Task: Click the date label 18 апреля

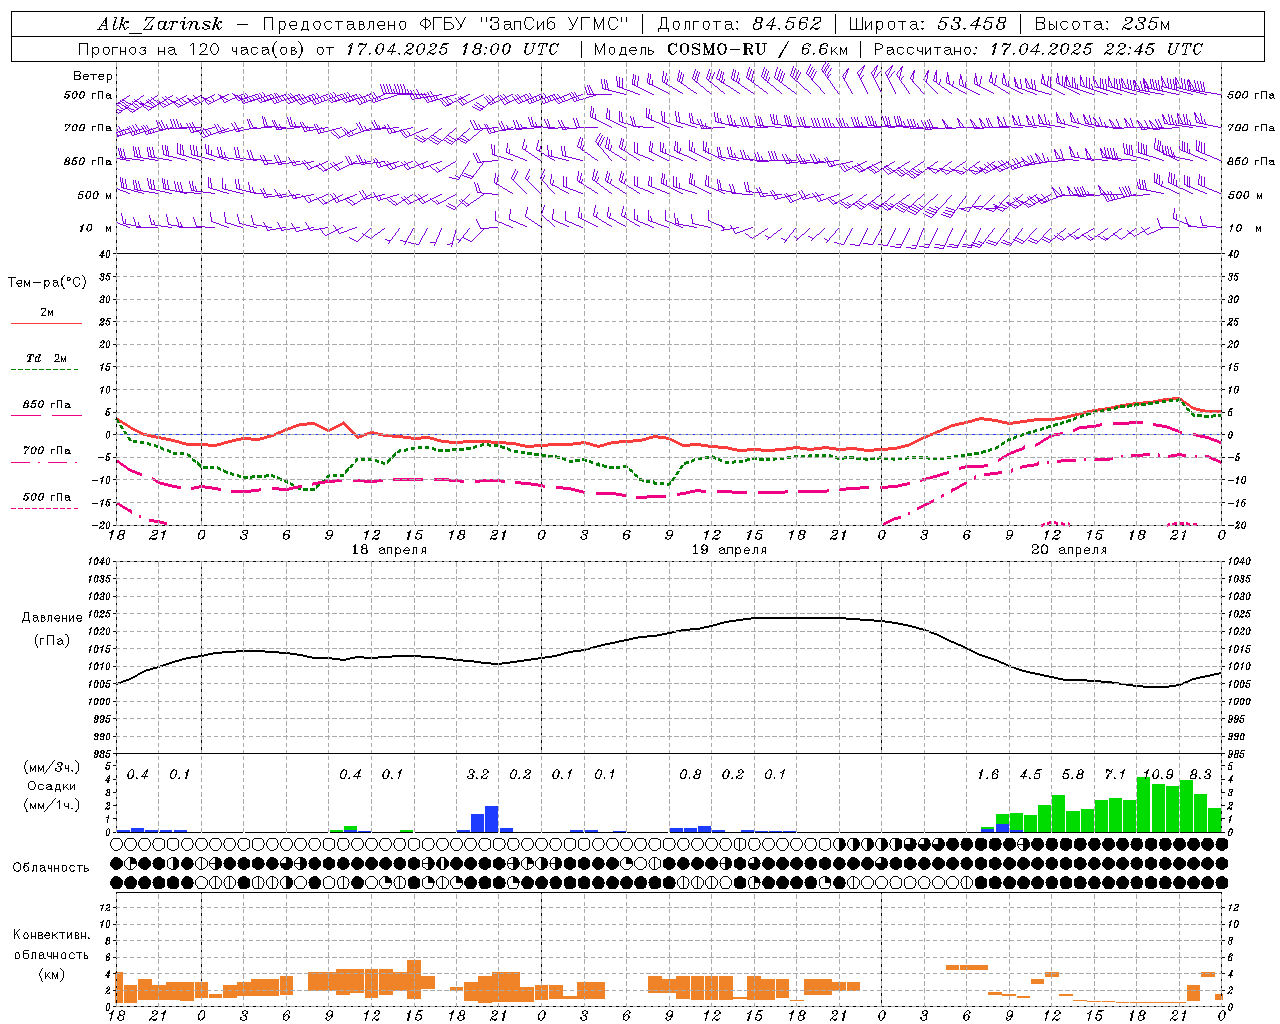Action: 389,550
